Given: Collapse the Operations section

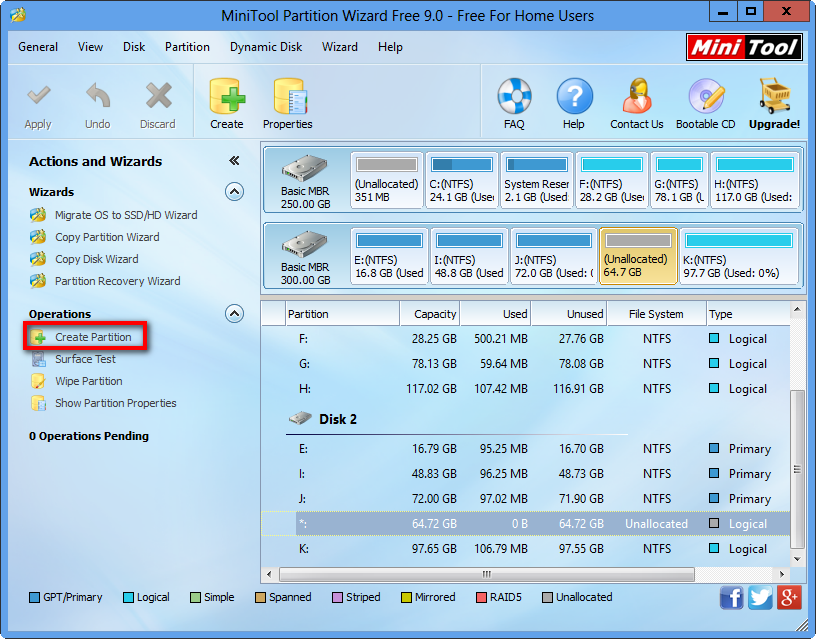Looking at the screenshot, I should click(x=234, y=313).
